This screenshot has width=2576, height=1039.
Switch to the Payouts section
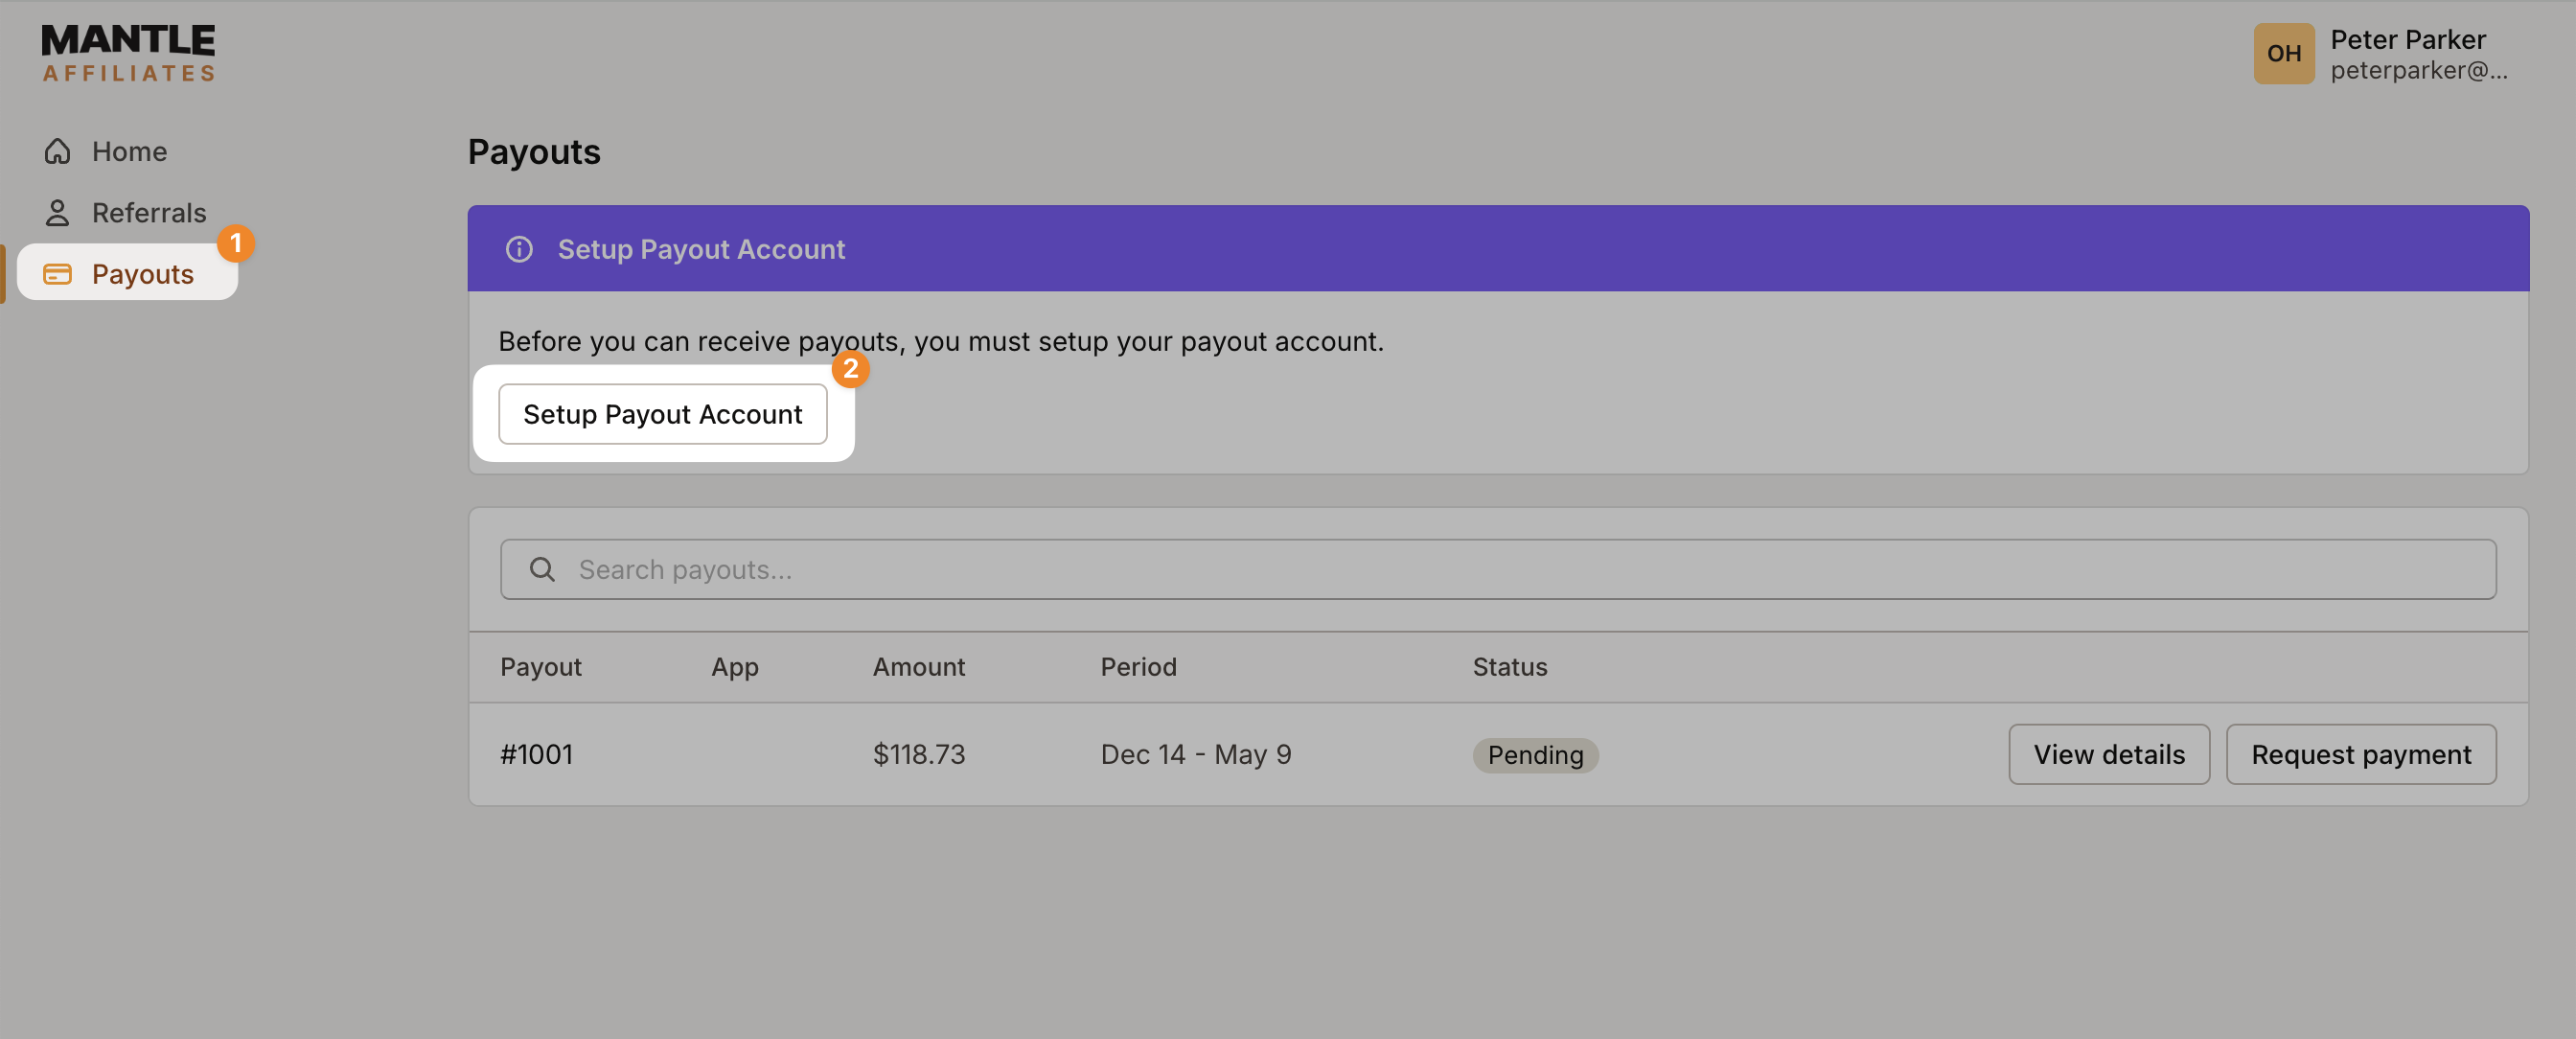click(143, 273)
